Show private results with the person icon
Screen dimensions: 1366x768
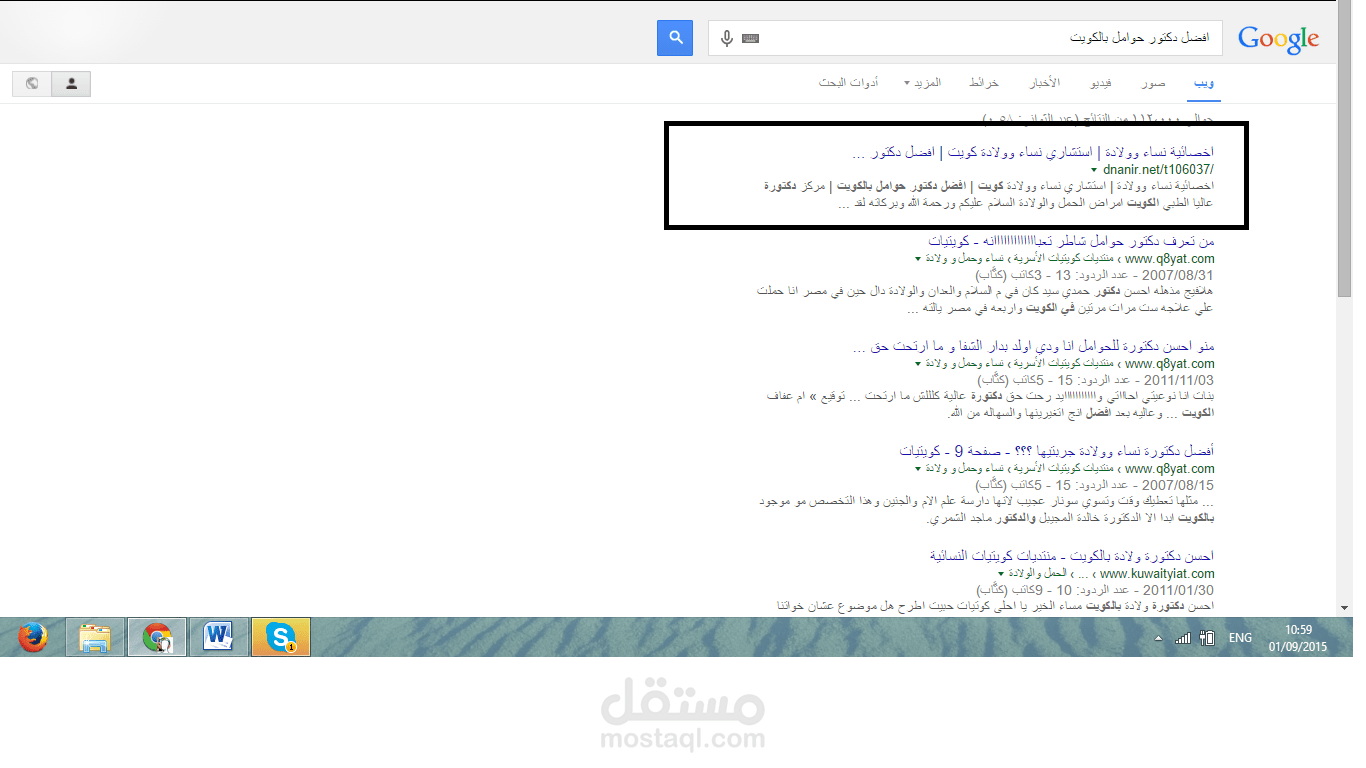pyautogui.click(x=71, y=84)
